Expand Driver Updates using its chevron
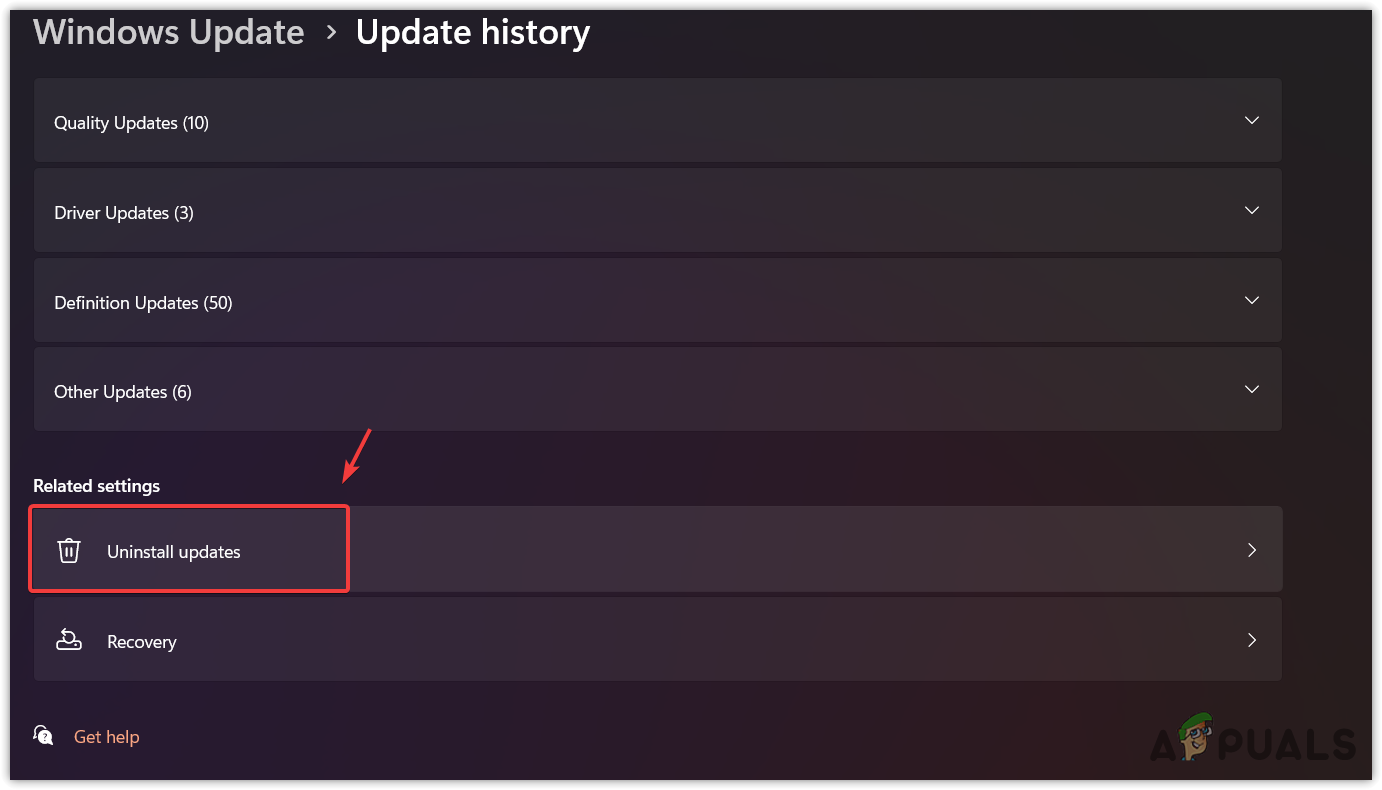The image size is (1382, 790). tap(1251, 211)
